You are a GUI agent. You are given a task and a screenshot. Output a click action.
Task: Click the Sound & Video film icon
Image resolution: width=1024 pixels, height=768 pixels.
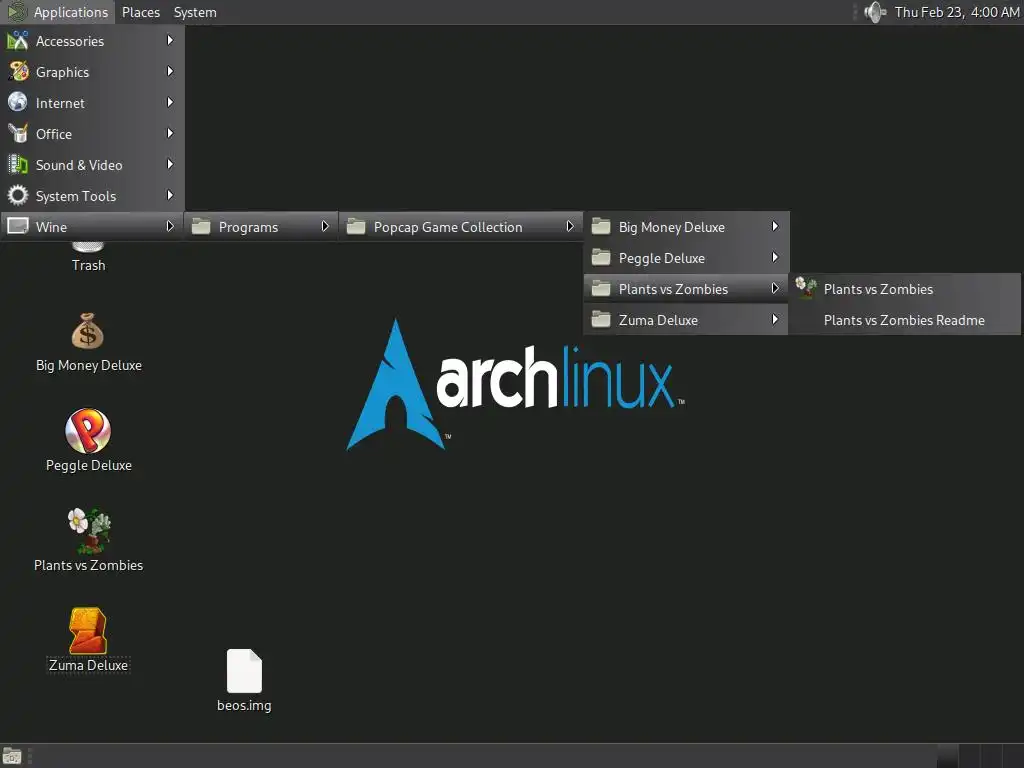18,165
